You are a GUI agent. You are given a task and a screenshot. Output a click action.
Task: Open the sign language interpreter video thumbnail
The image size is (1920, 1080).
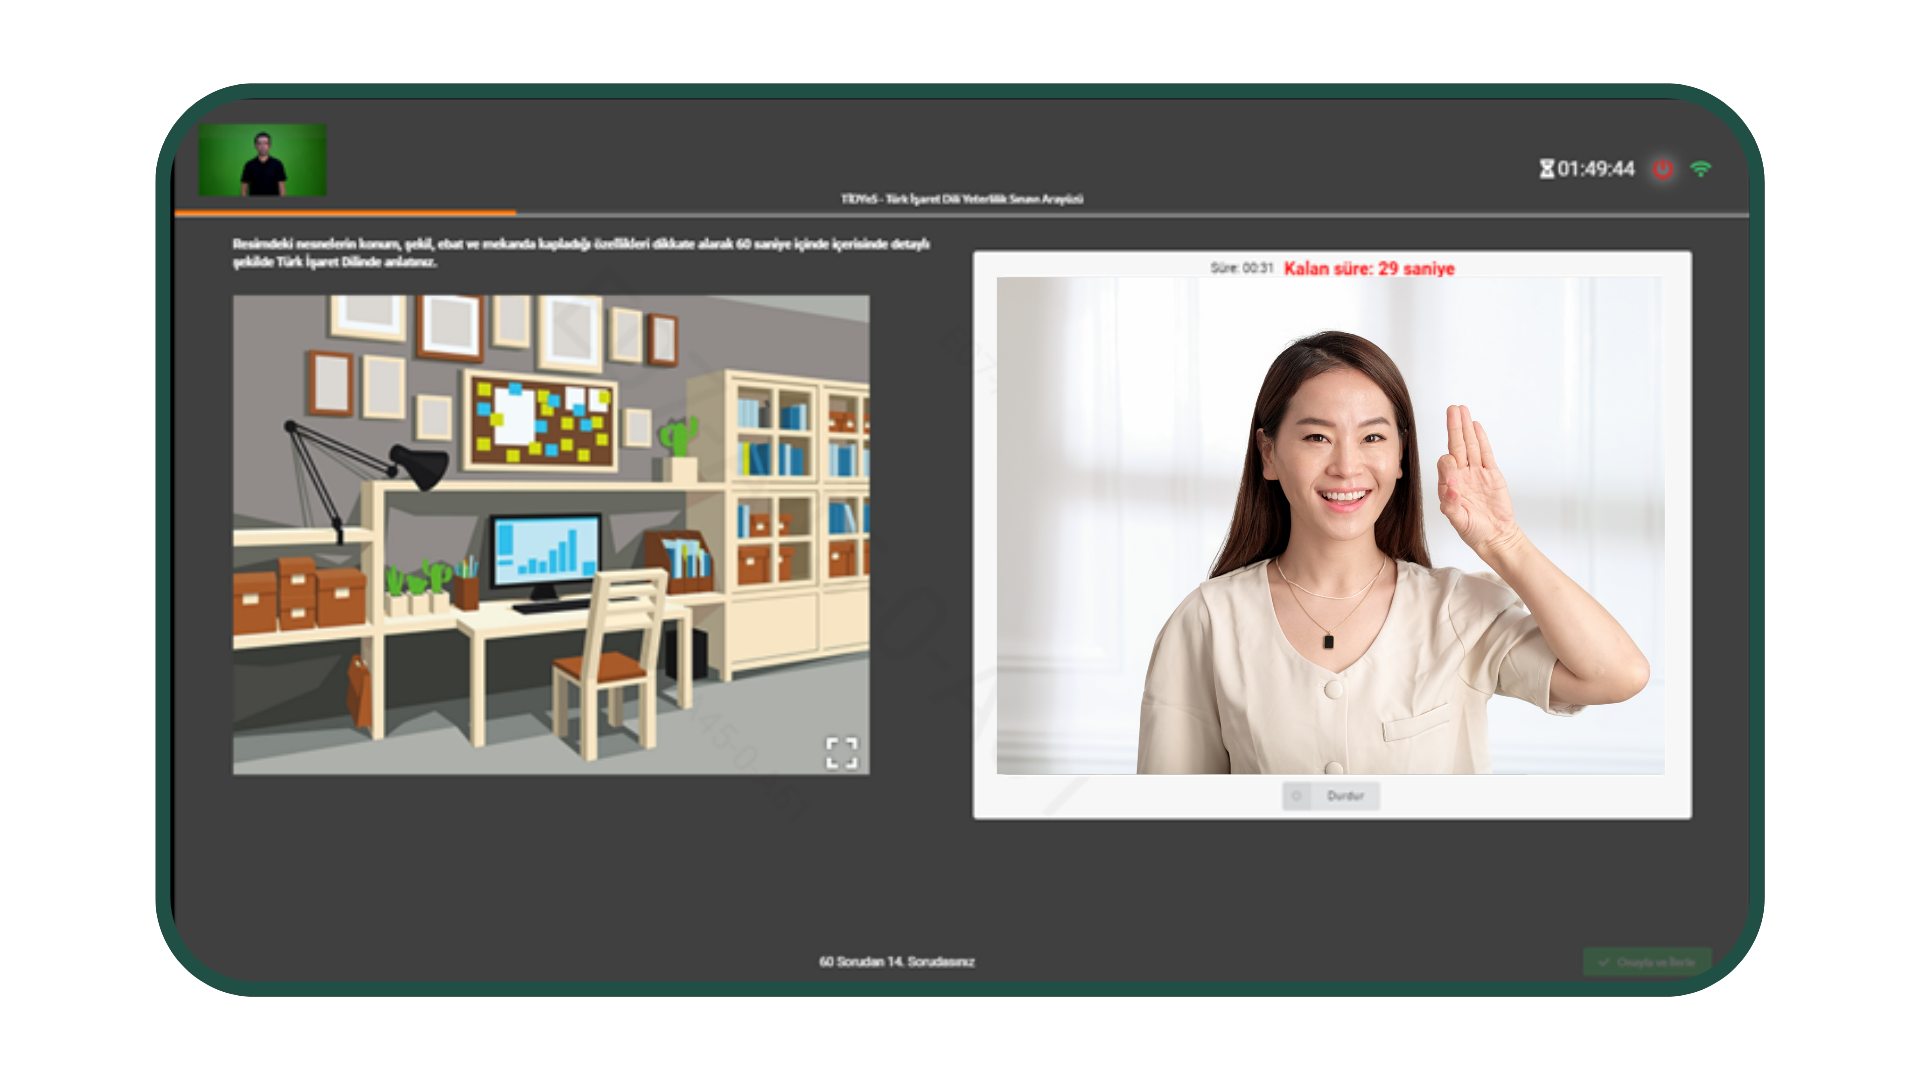(262, 160)
